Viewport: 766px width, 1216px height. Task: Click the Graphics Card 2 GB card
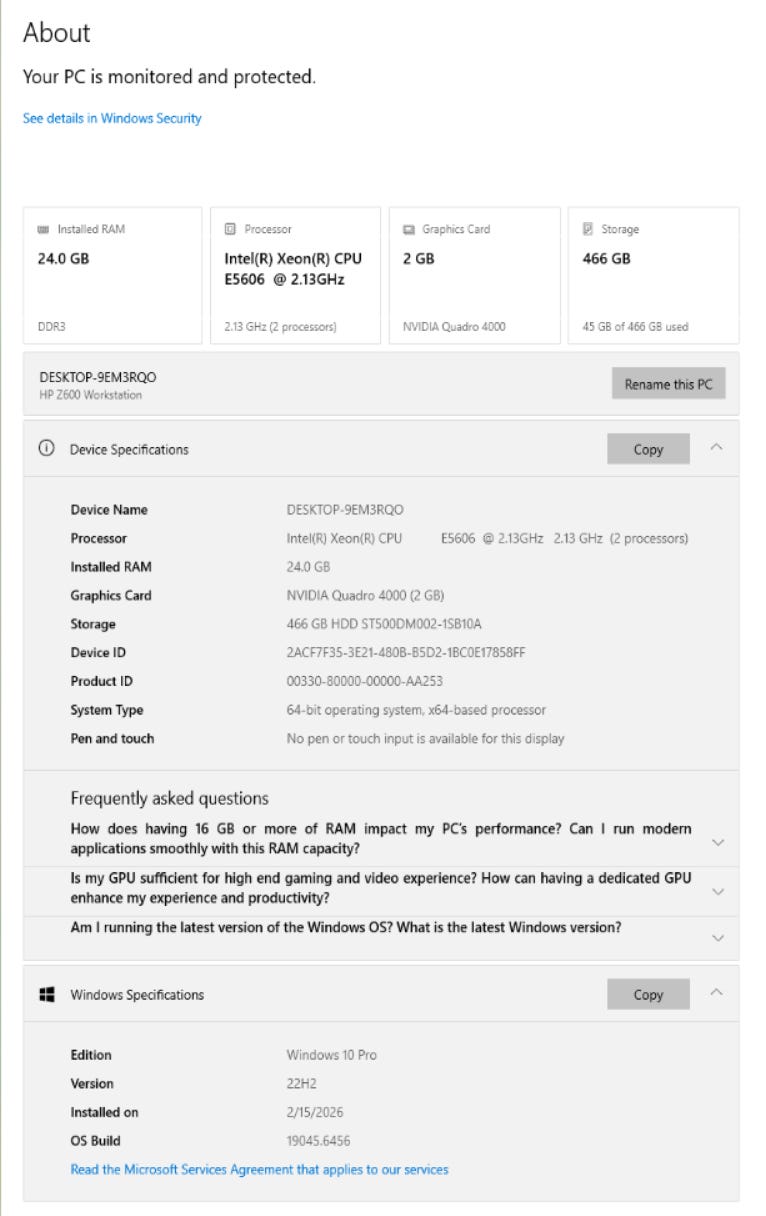[x=474, y=275]
